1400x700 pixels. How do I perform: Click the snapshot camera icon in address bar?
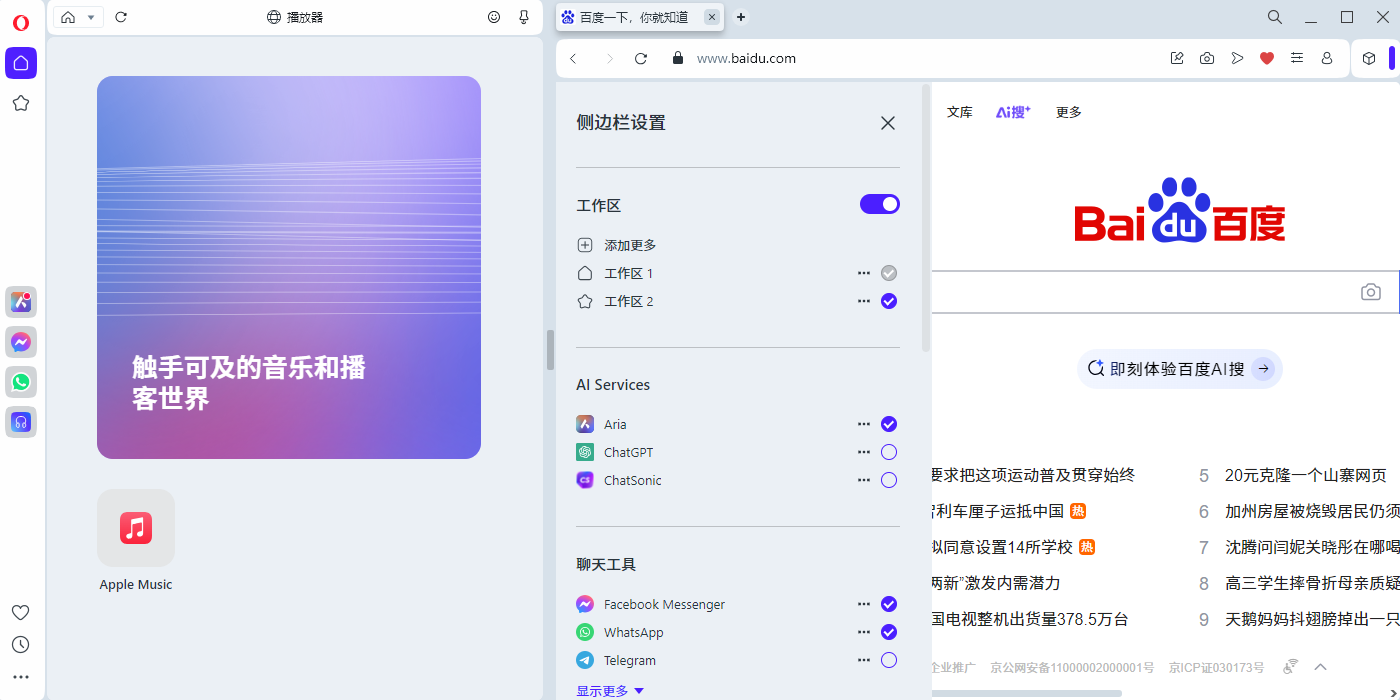click(1207, 59)
